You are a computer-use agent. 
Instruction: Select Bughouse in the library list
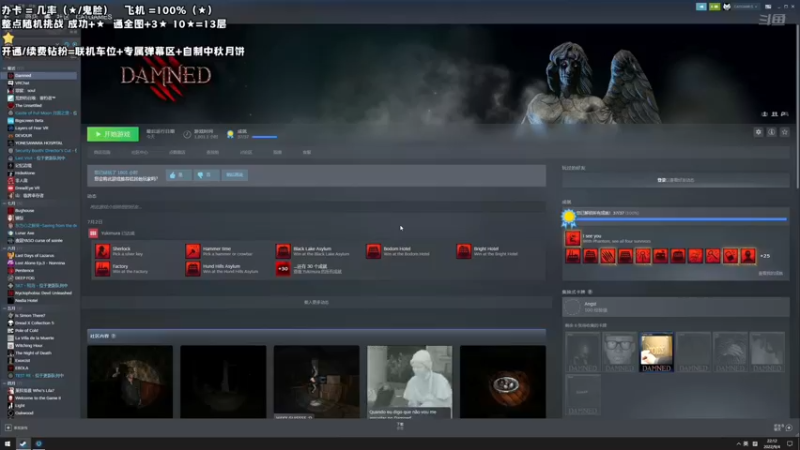coord(39,210)
